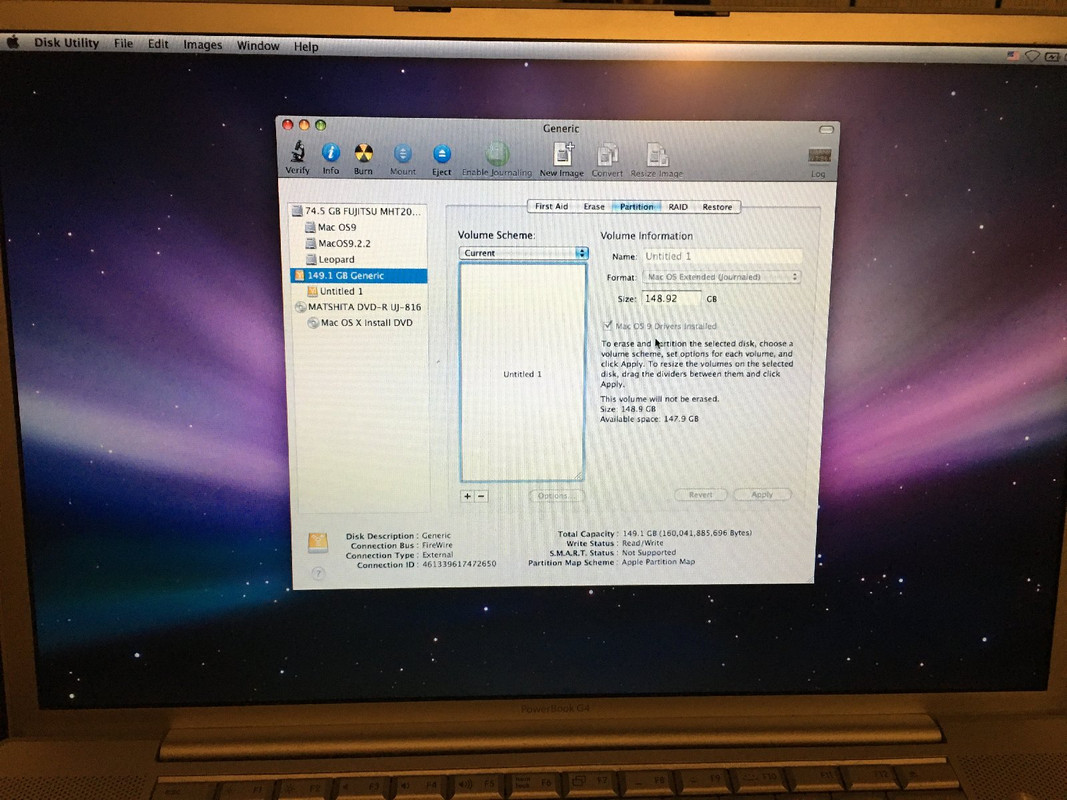Open the Log toolbar icon
This screenshot has width=1067, height=800.
point(819,156)
